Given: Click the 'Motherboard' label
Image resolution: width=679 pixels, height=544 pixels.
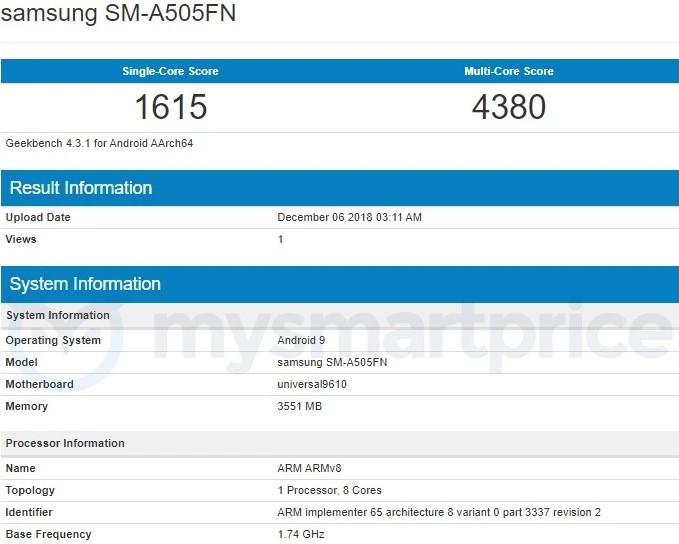Looking at the screenshot, I should pos(39,384).
